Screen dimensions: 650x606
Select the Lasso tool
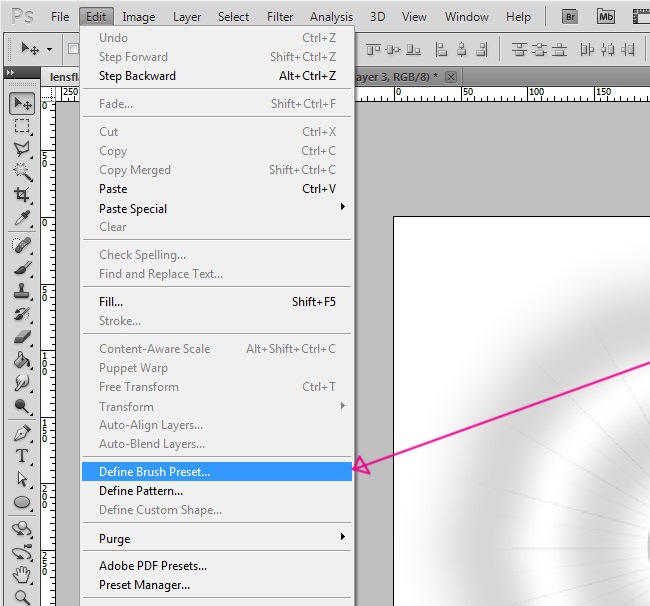(x=22, y=149)
